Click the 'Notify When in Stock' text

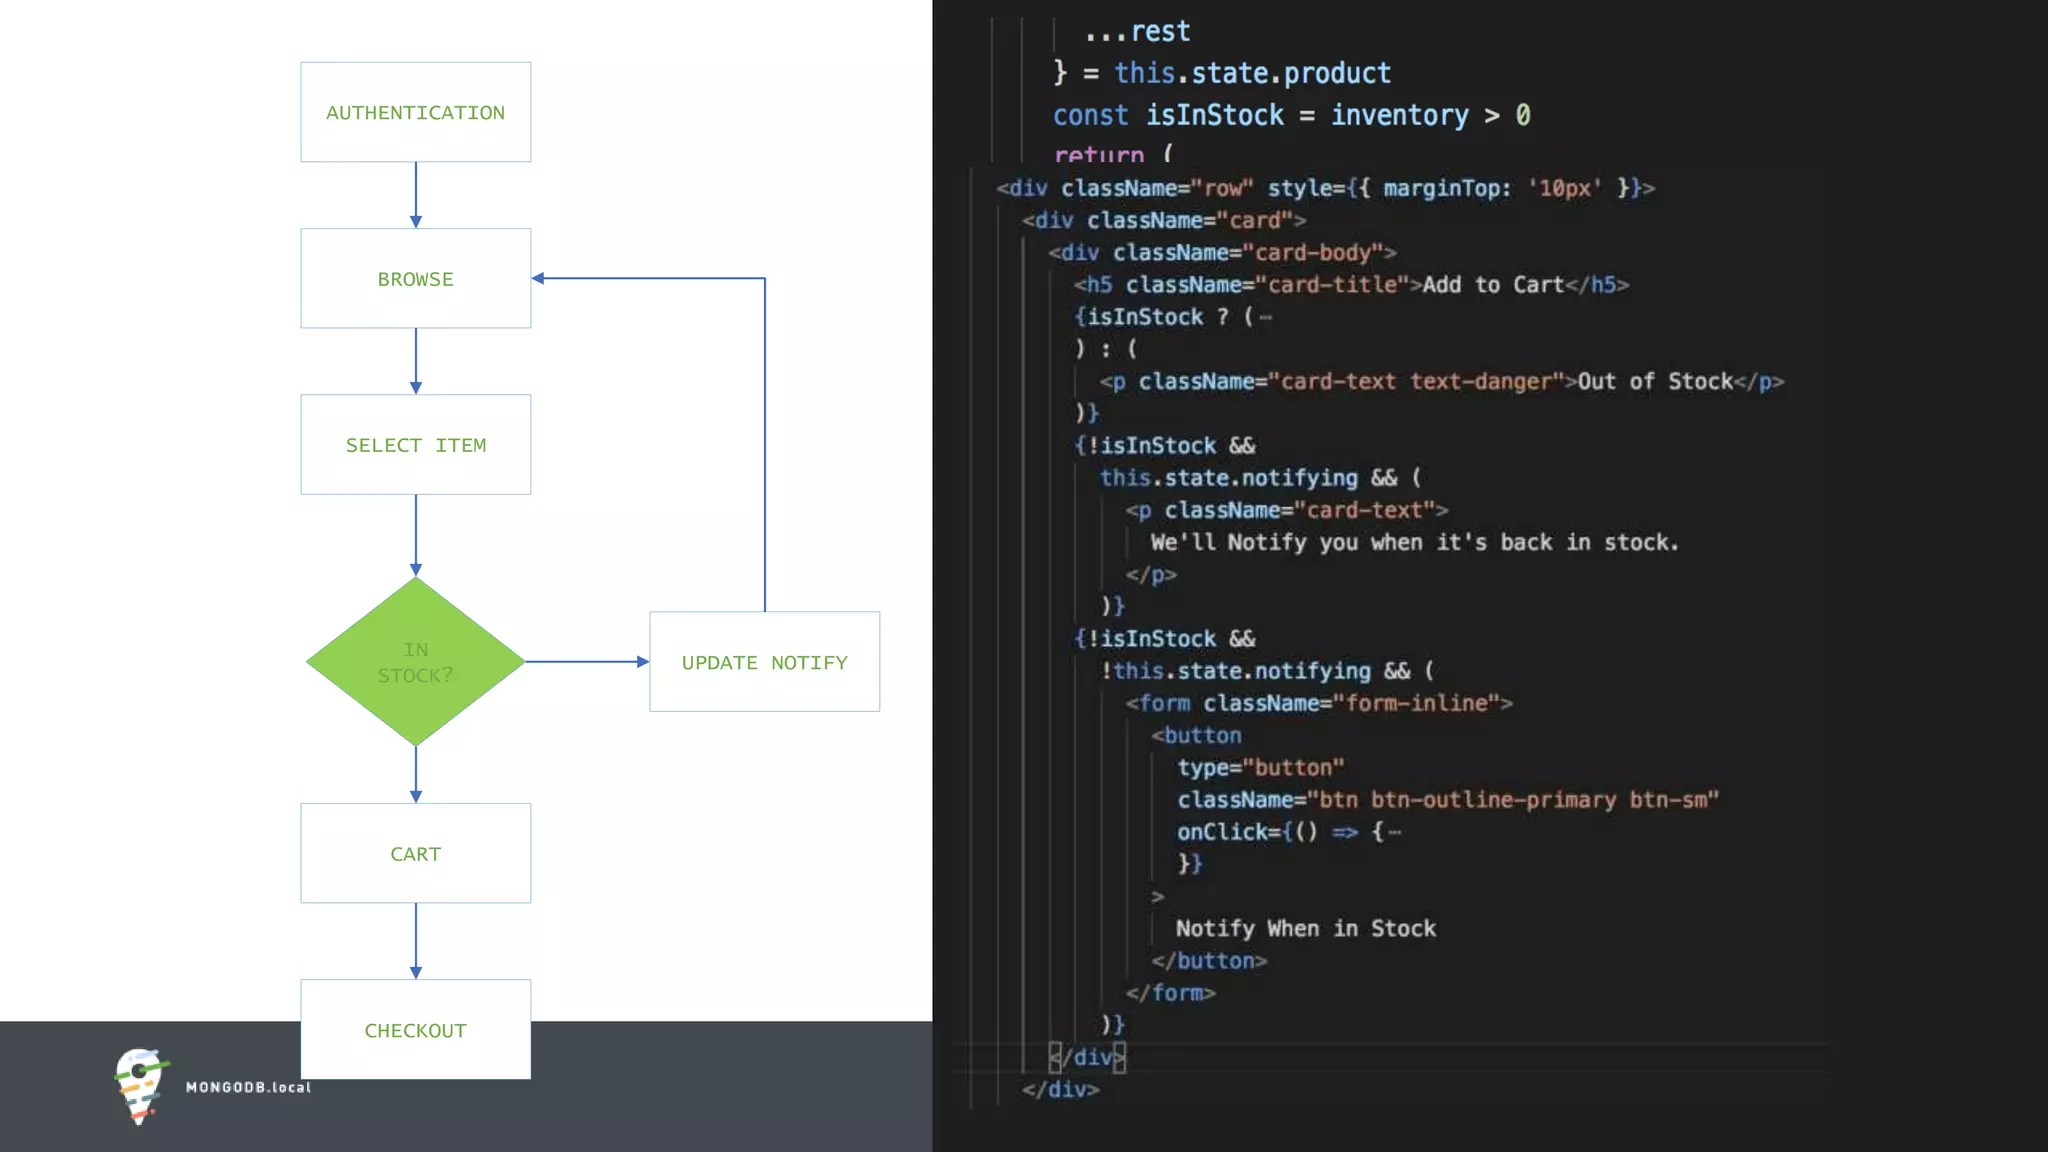point(1305,928)
